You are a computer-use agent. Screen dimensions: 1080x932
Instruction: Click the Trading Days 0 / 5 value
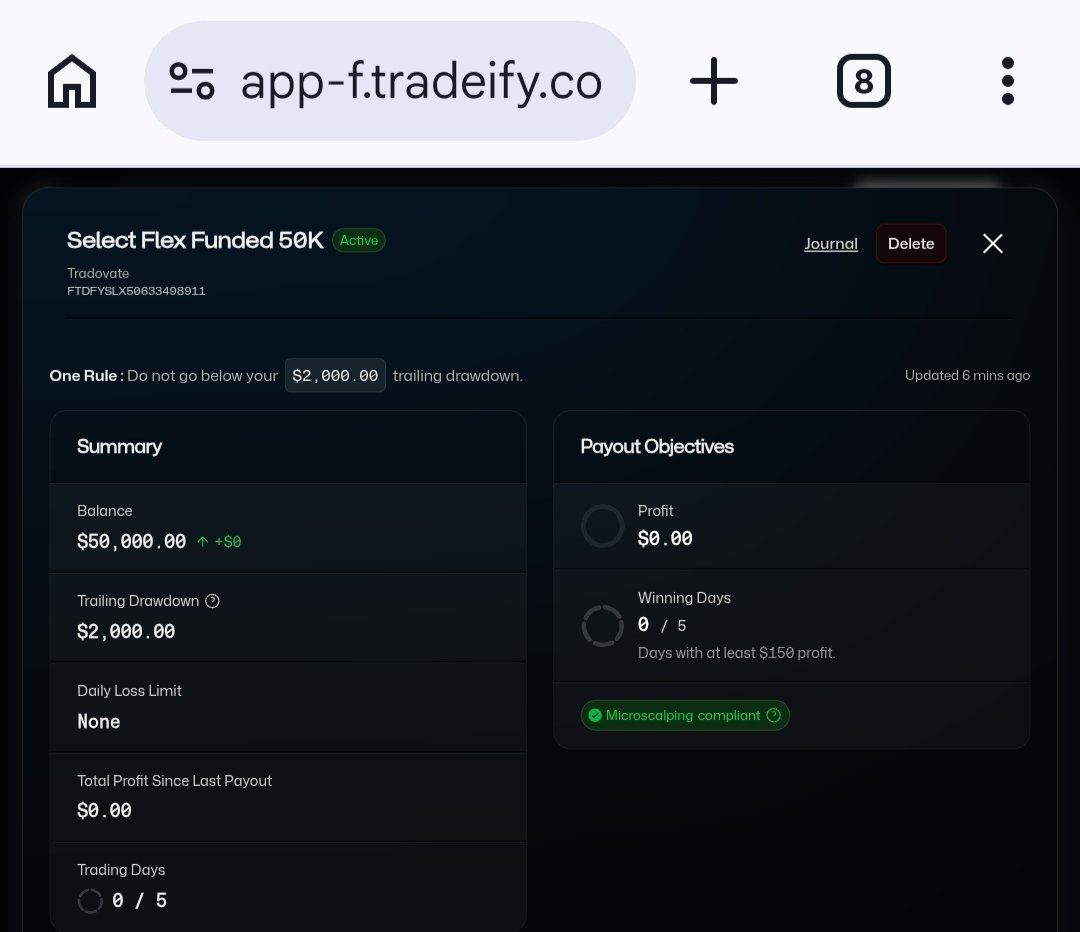[140, 900]
